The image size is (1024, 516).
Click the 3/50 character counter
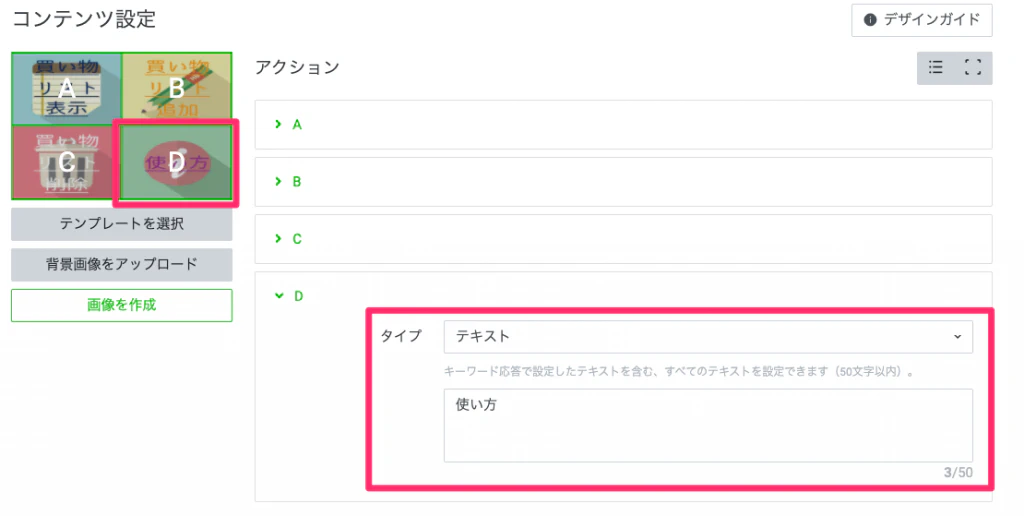[x=957, y=472]
